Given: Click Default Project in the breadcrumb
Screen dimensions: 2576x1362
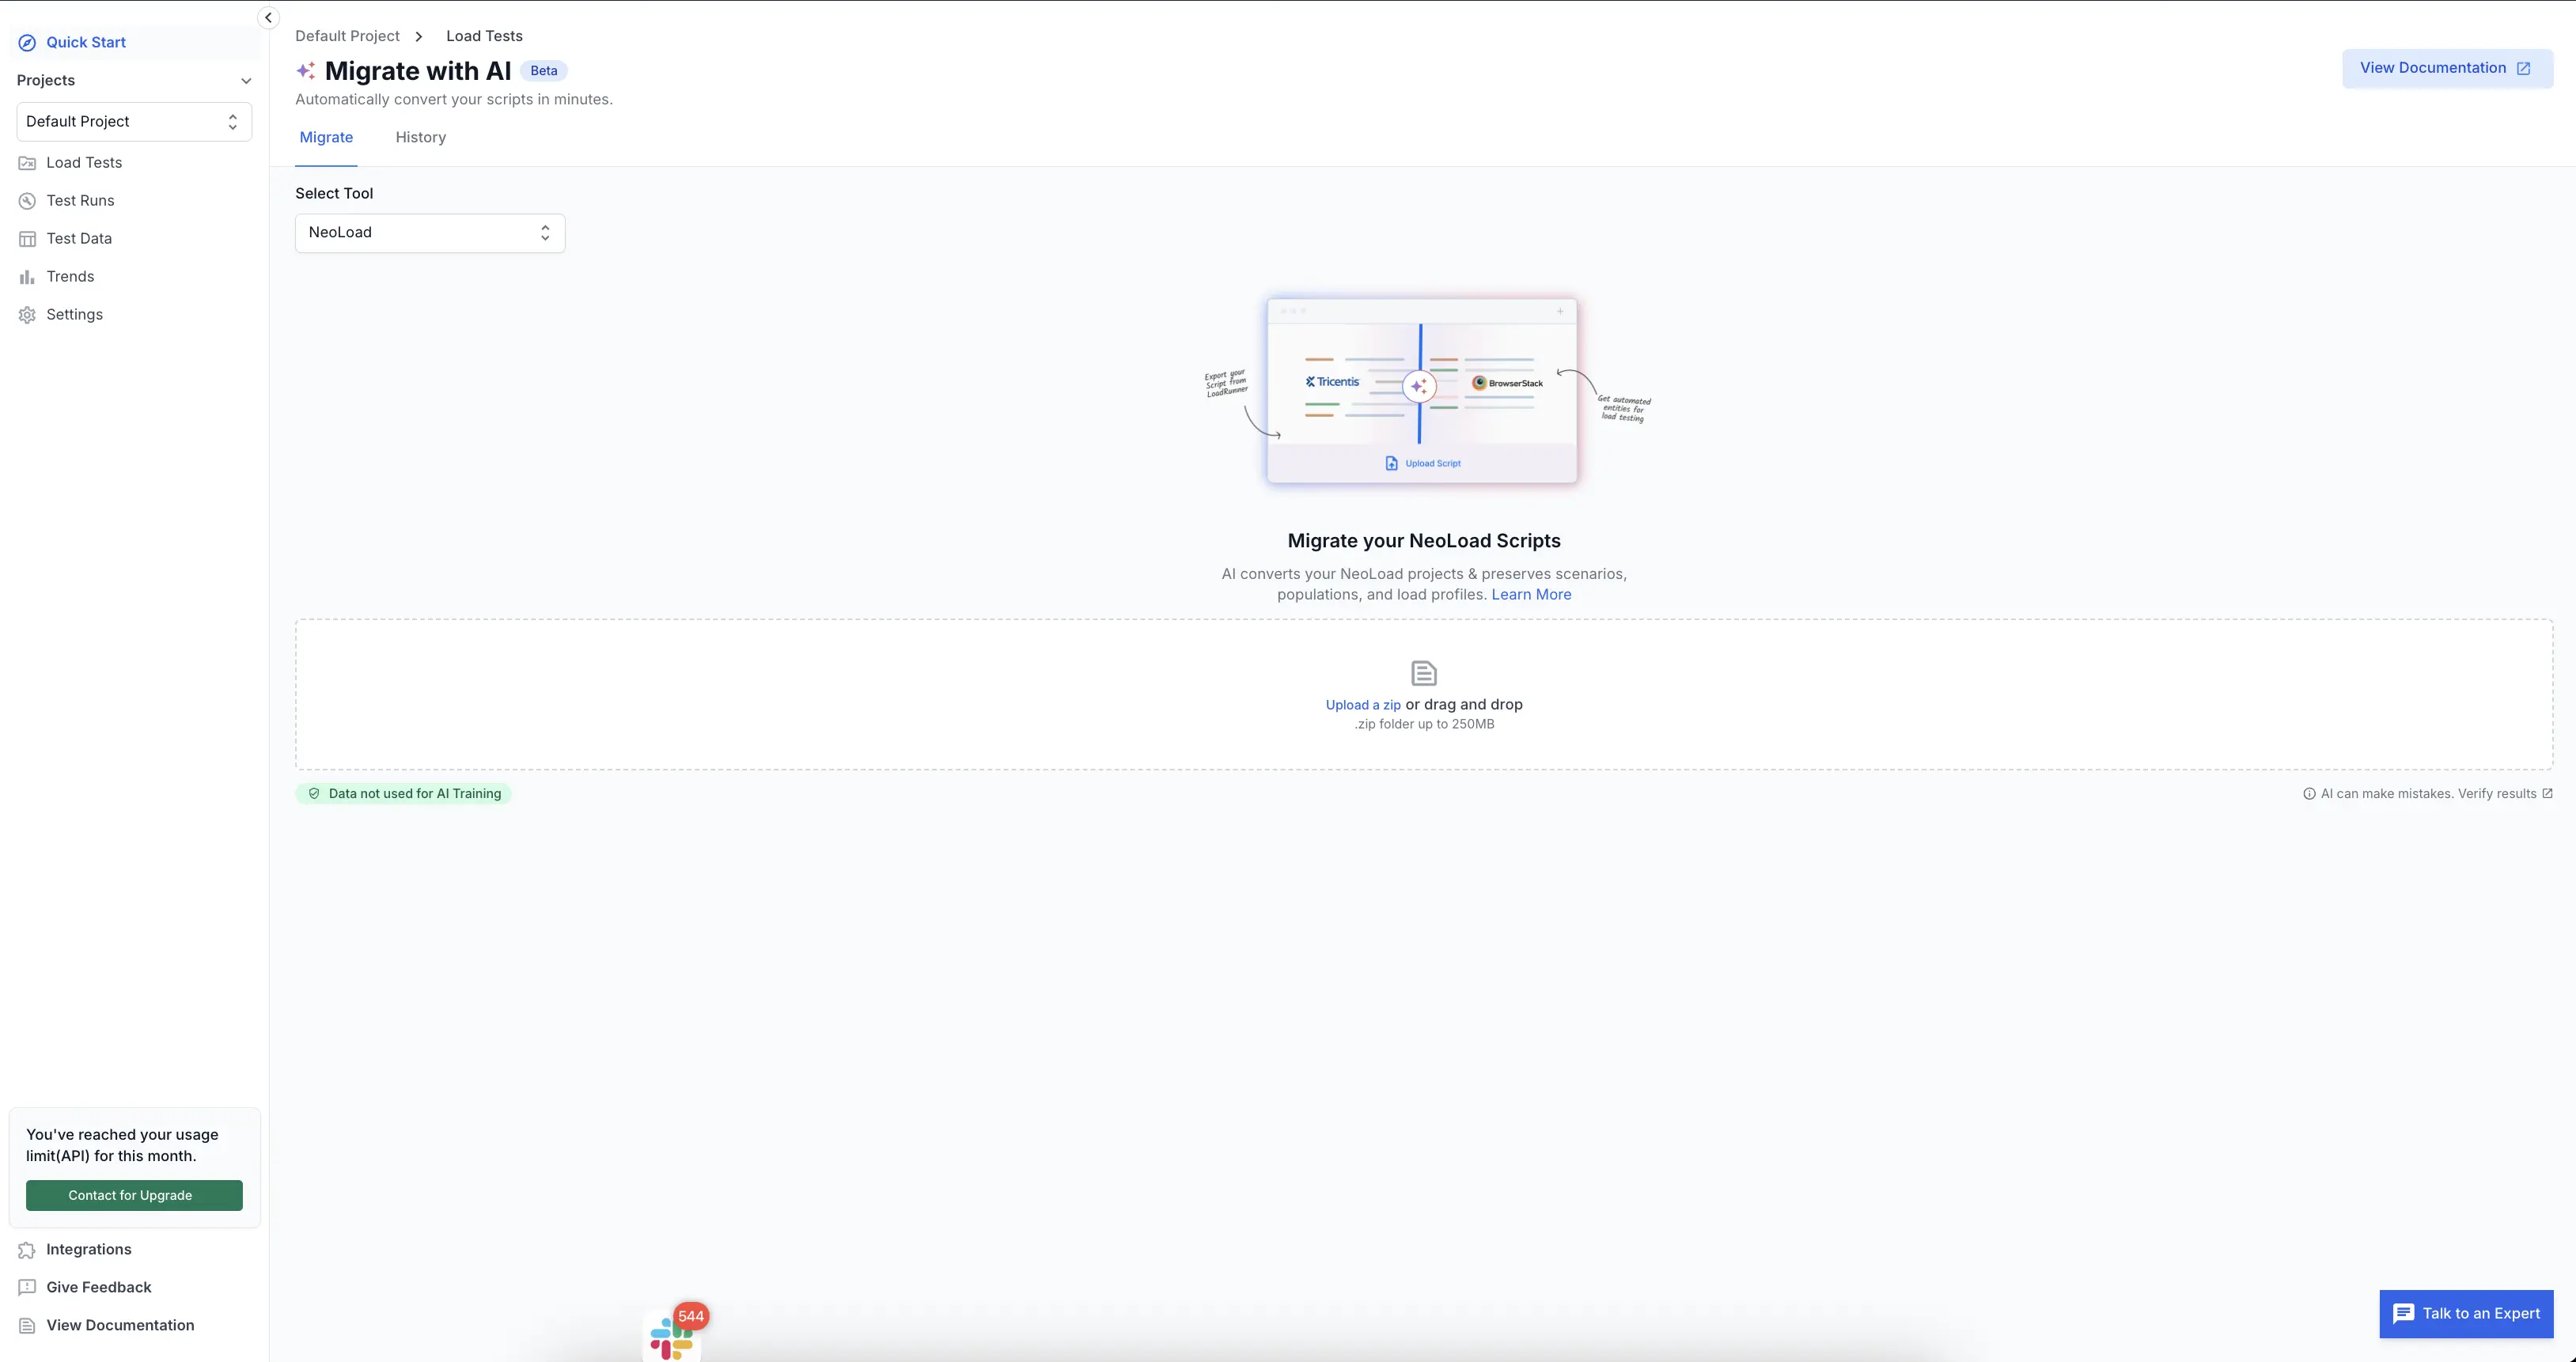Looking at the screenshot, I should coord(347,37).
